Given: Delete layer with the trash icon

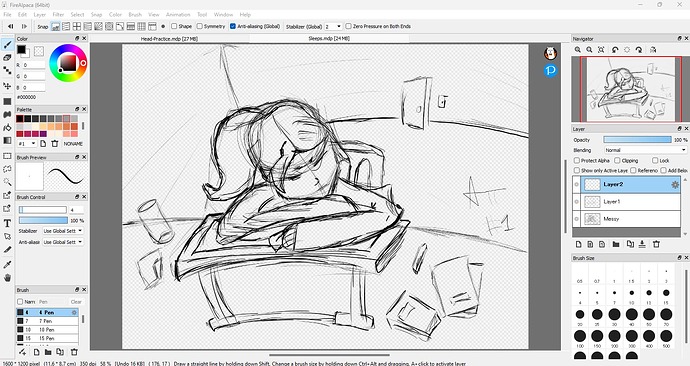Looking at the screenshot, I should (656, 244).
